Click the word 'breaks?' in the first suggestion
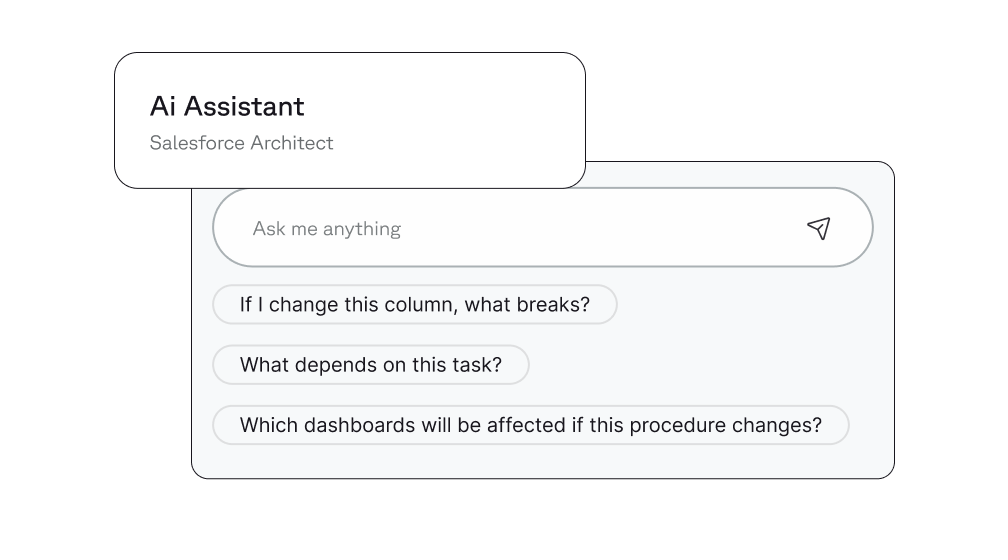 [553, 305]
